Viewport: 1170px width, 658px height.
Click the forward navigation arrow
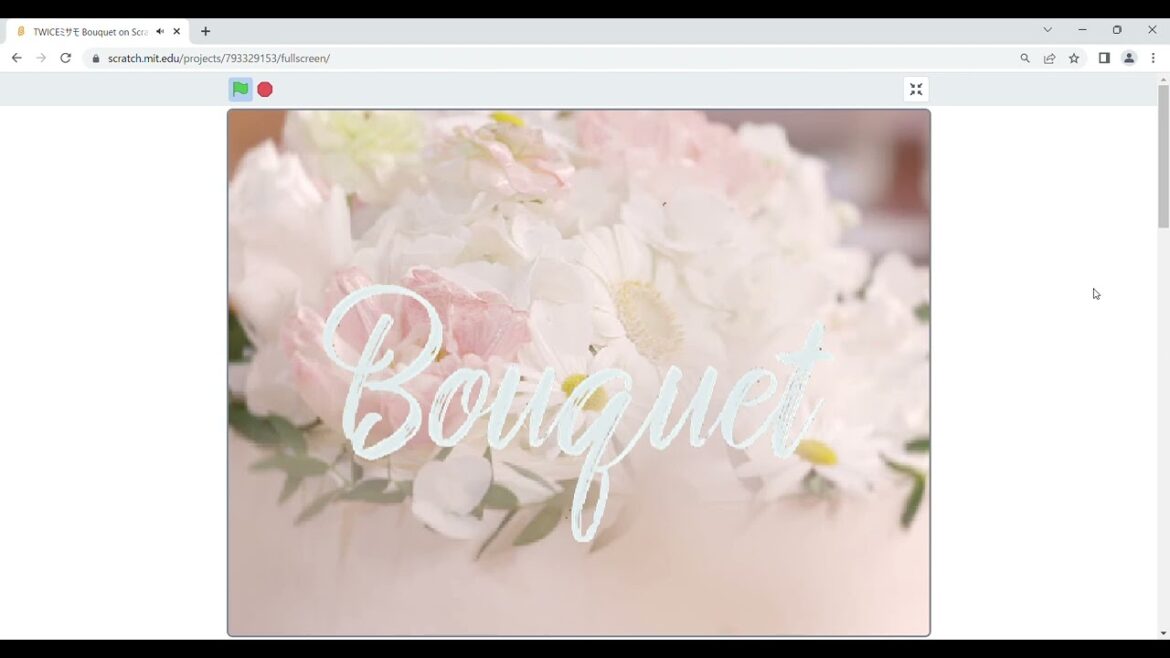(41, 58)
